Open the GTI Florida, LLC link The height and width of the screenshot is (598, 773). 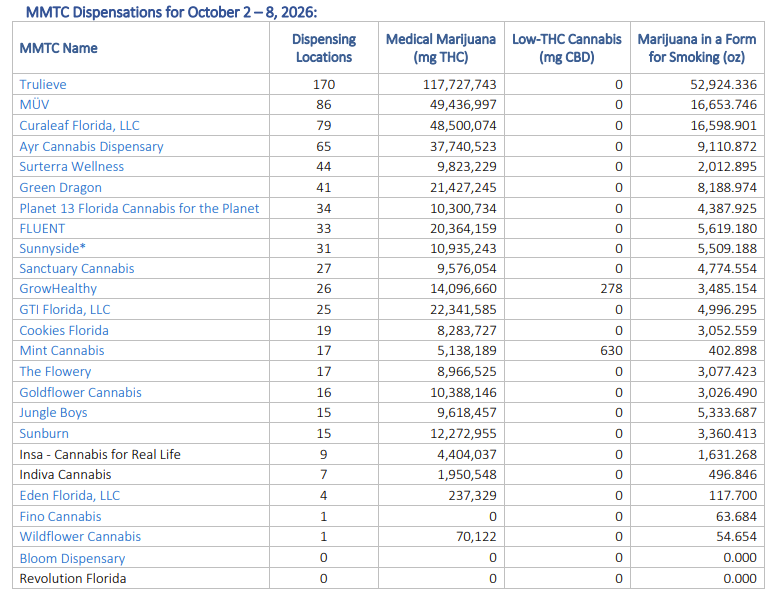65,310
